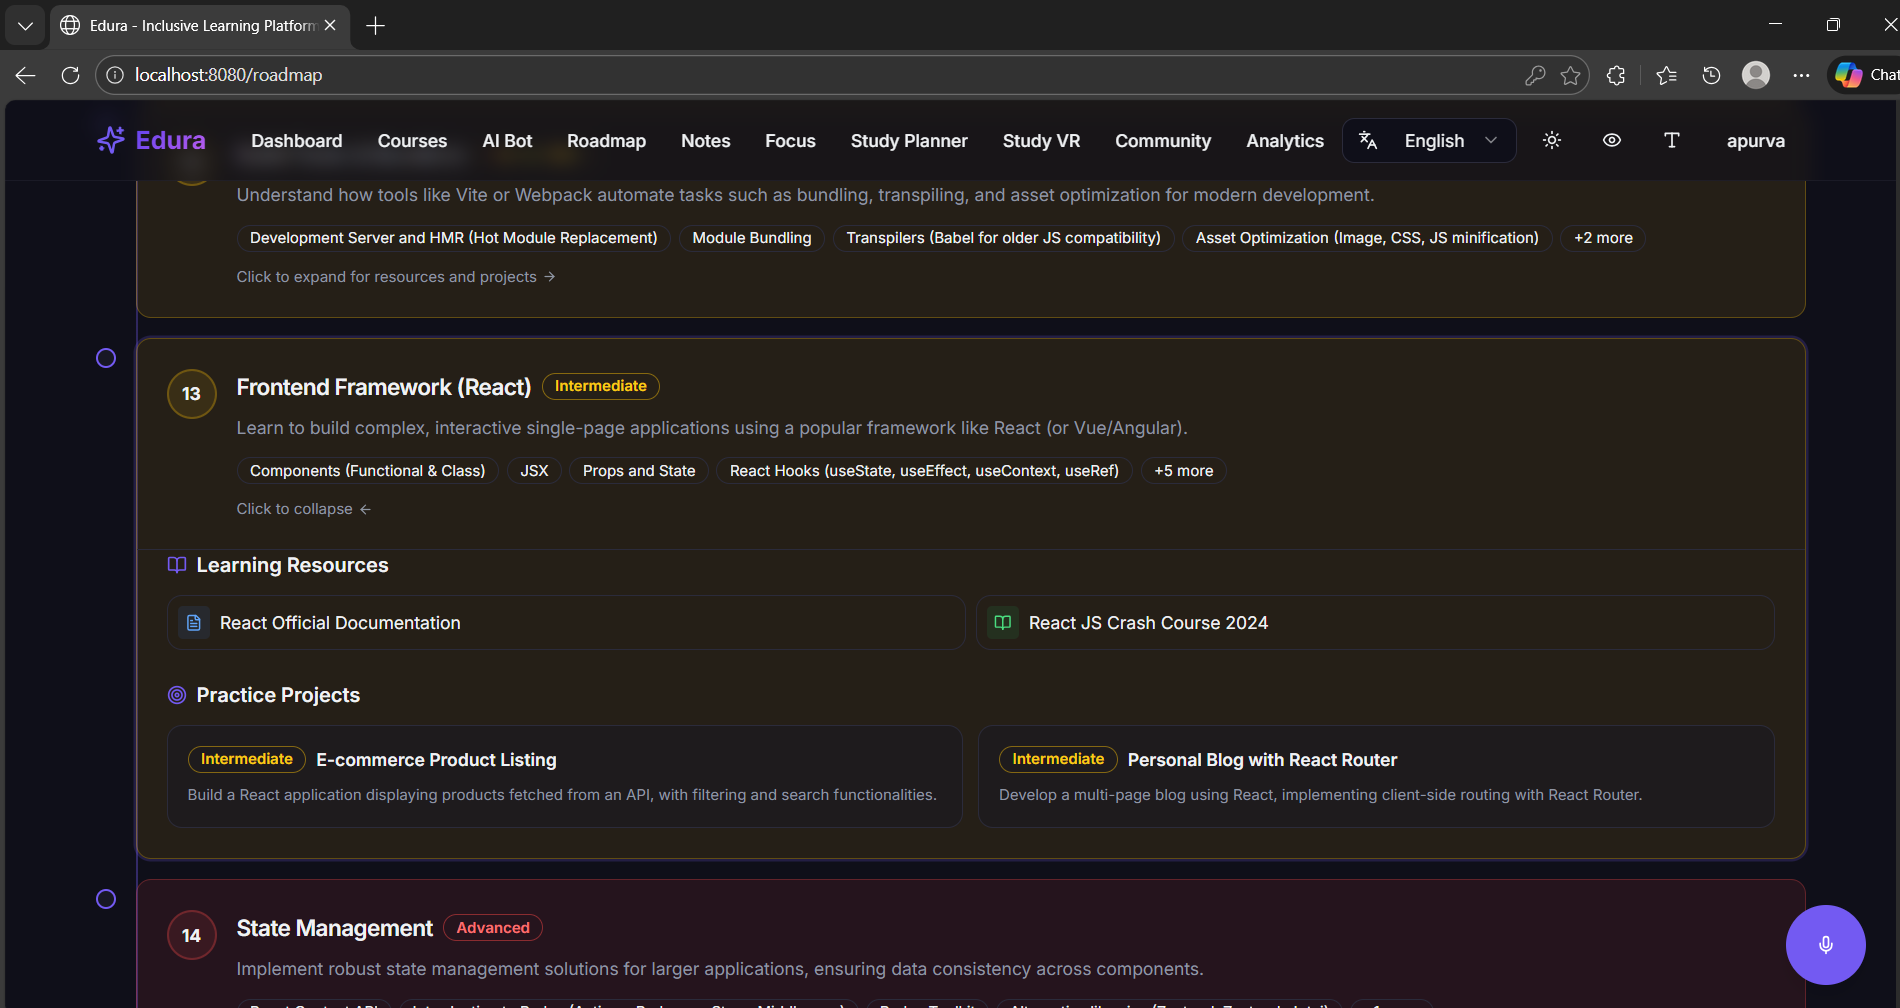Click the site information icon in address bar
1900x1008 pixels.
(x=115, y=75)
